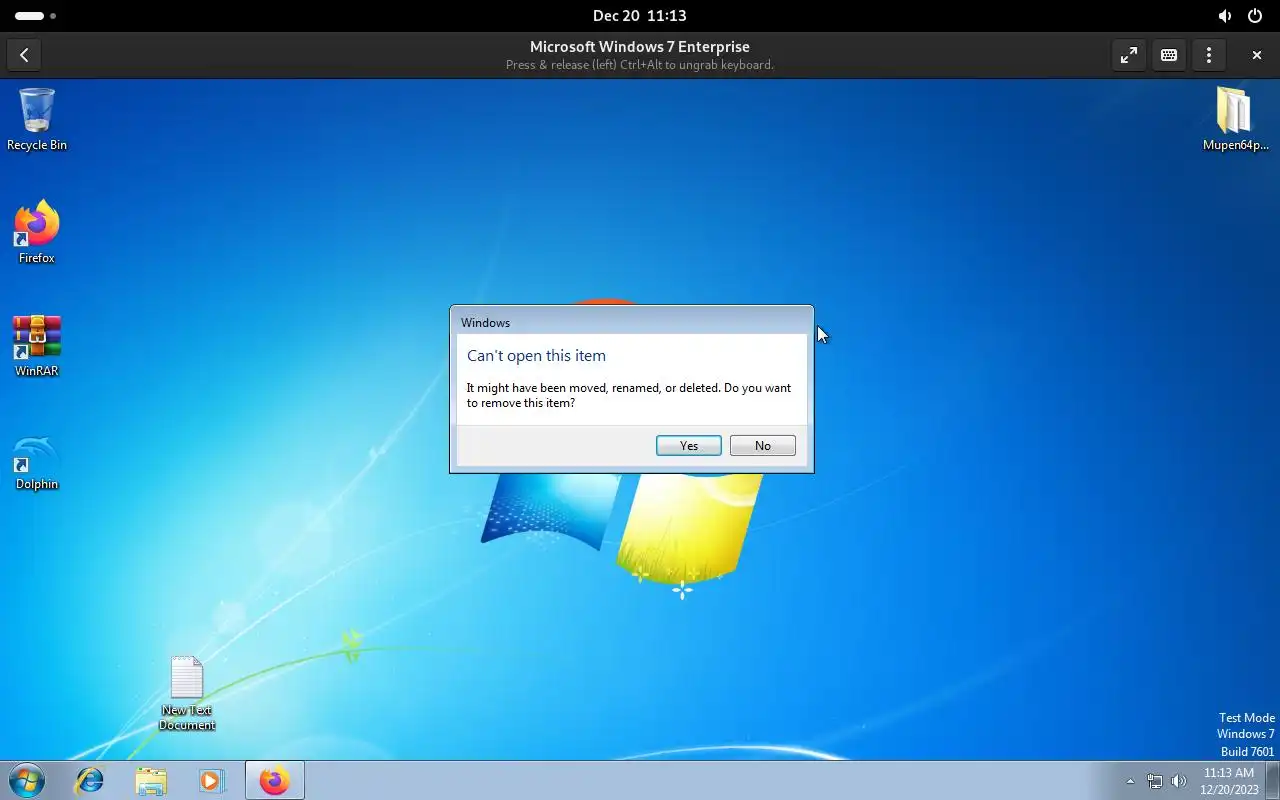Click No in the Windows dialog
The image size is (1280, 800).
(x=762, y=446)
